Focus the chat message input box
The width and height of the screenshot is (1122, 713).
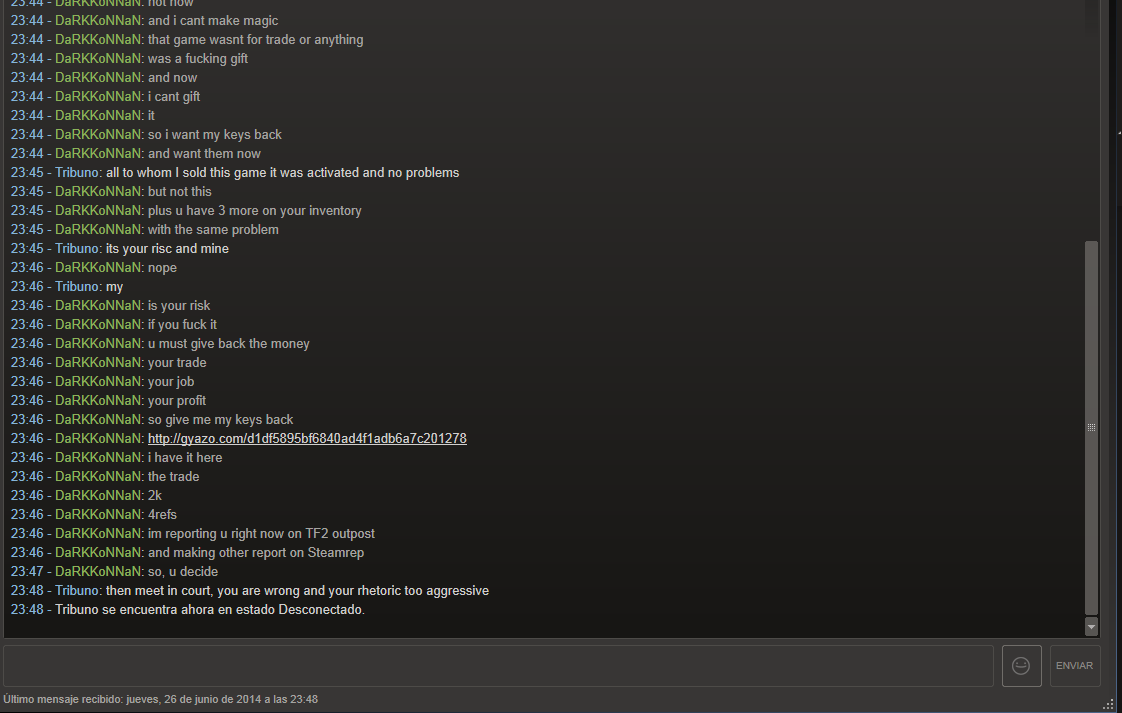click(x=499, y=666)
